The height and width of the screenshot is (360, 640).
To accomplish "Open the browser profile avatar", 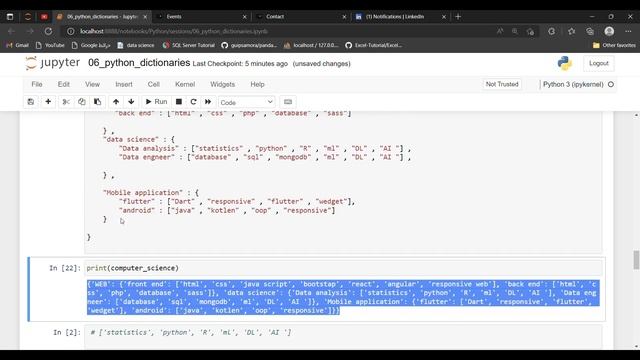I will (x=609, y=31).
